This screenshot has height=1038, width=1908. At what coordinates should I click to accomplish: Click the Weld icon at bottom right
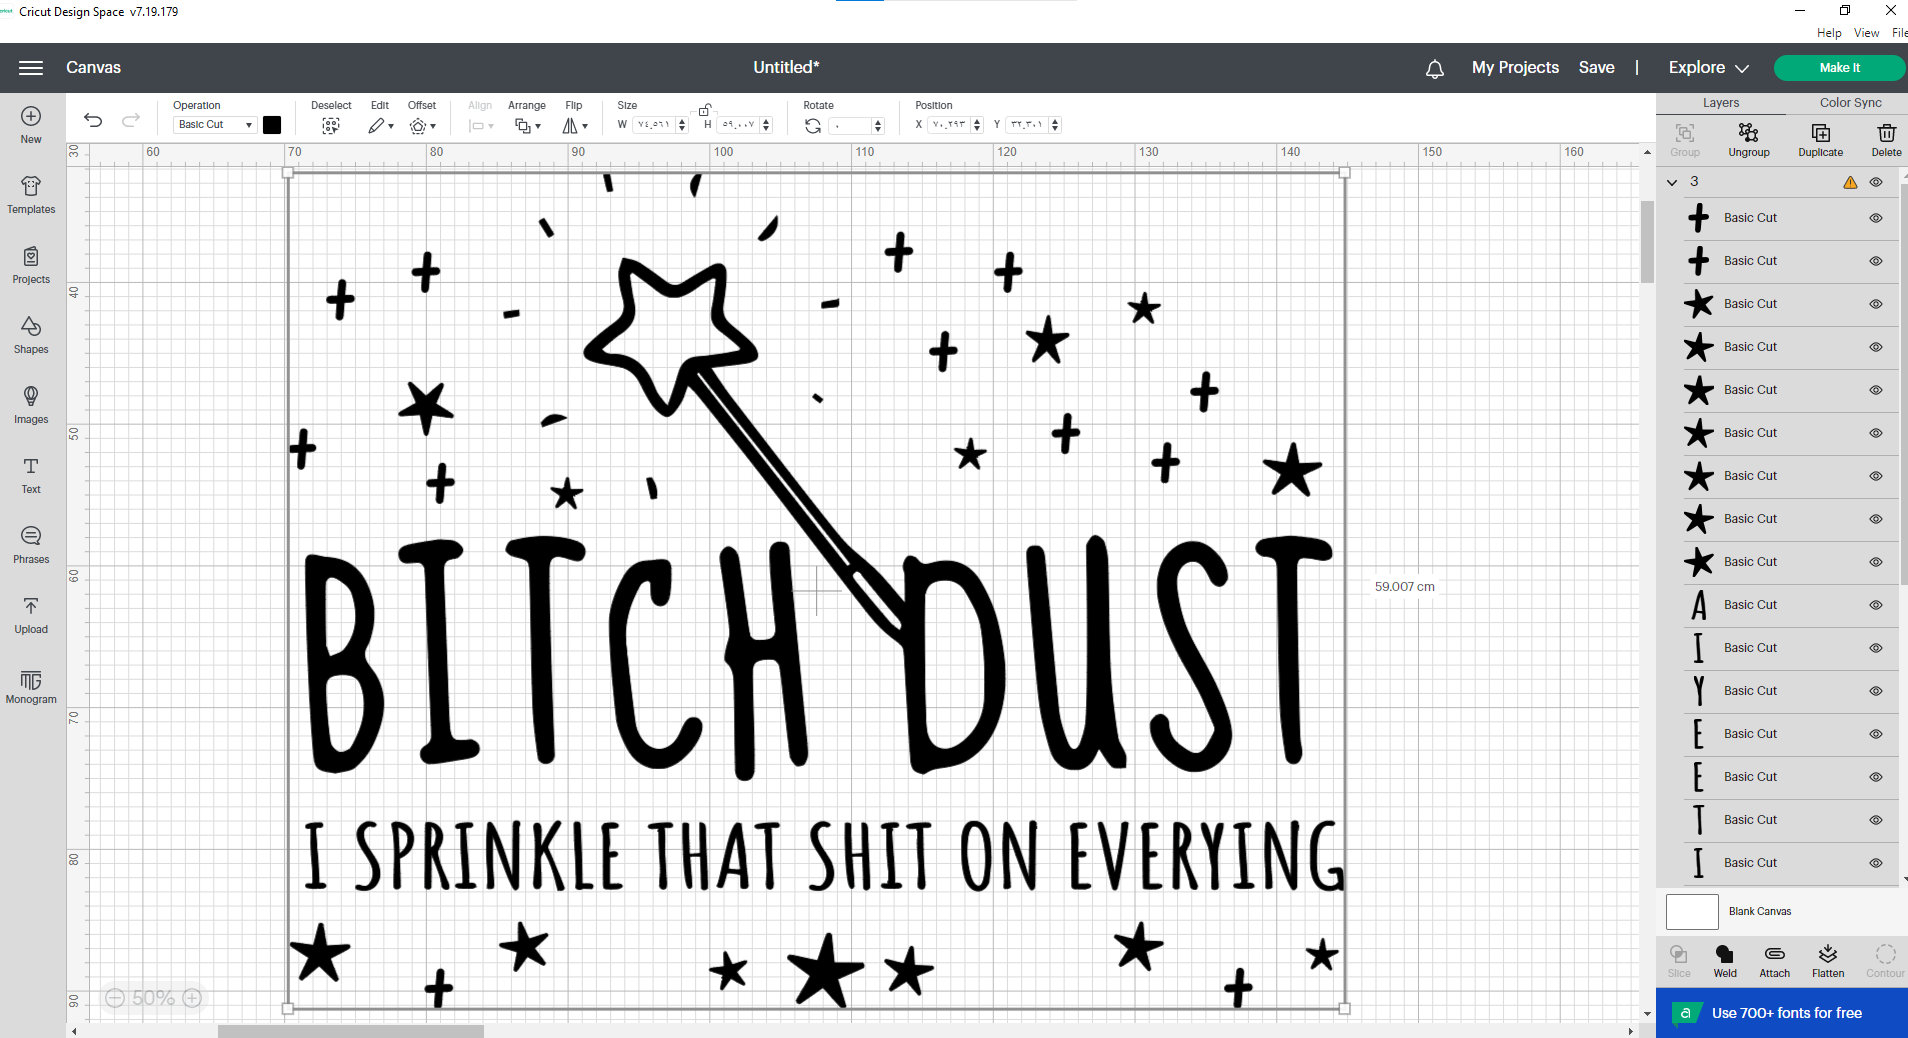point(1723,960)
